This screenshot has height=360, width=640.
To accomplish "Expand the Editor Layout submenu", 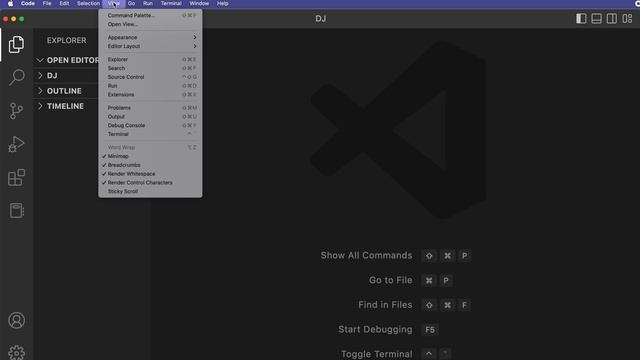I will pos(150,46).
